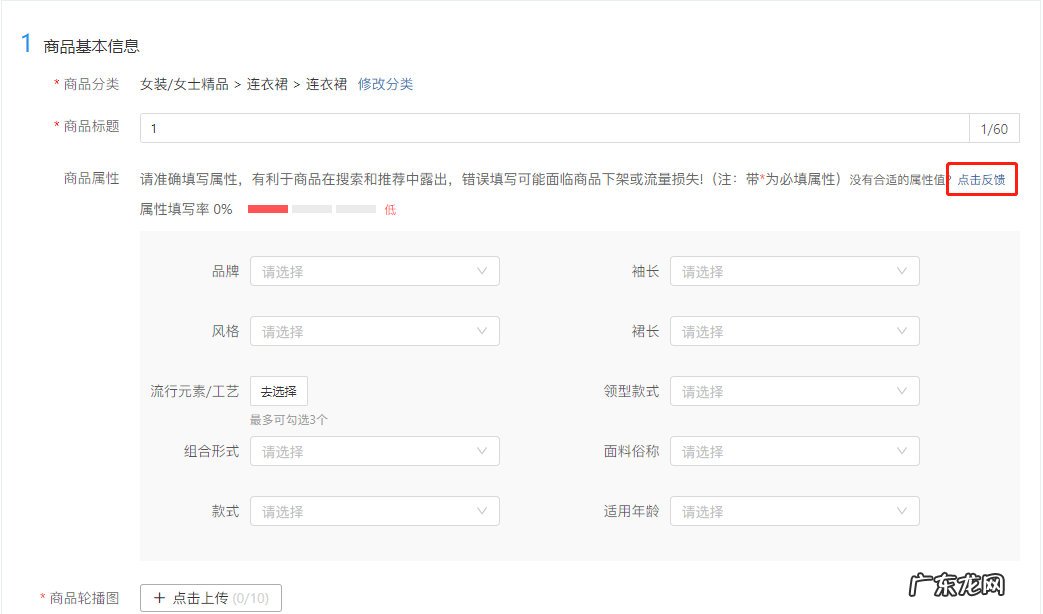Open the 组合形式 combination dropdown
1043x614 pixels.
pyautogui.click(x=375, y=451)
